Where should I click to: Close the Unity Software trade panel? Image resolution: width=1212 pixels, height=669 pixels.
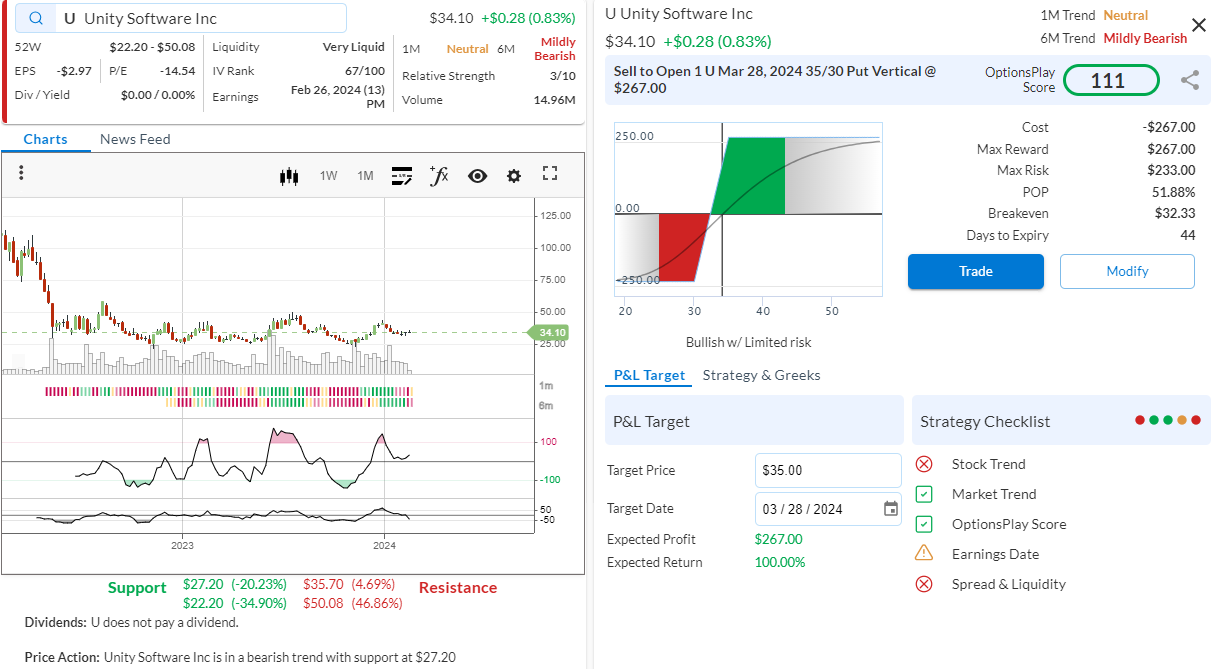click(1199, 25)
